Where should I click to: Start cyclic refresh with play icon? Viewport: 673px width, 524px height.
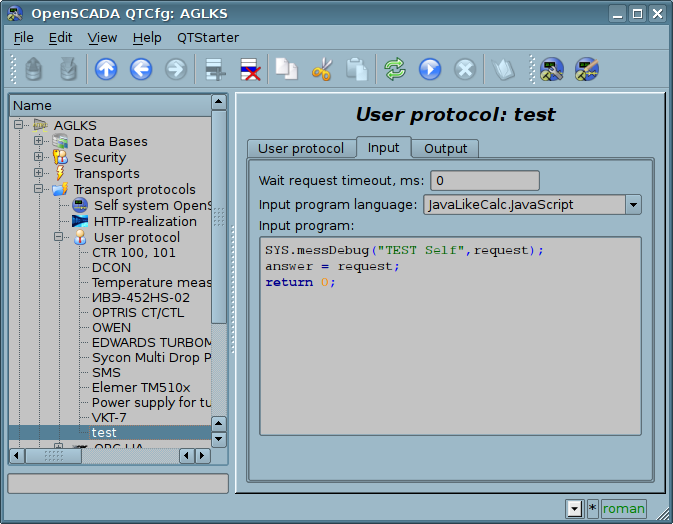pos(430,69)
